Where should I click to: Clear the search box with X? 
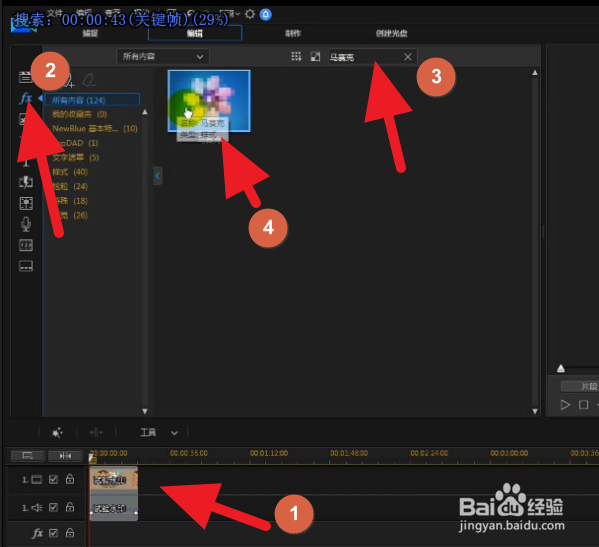[x=408, y=57]
